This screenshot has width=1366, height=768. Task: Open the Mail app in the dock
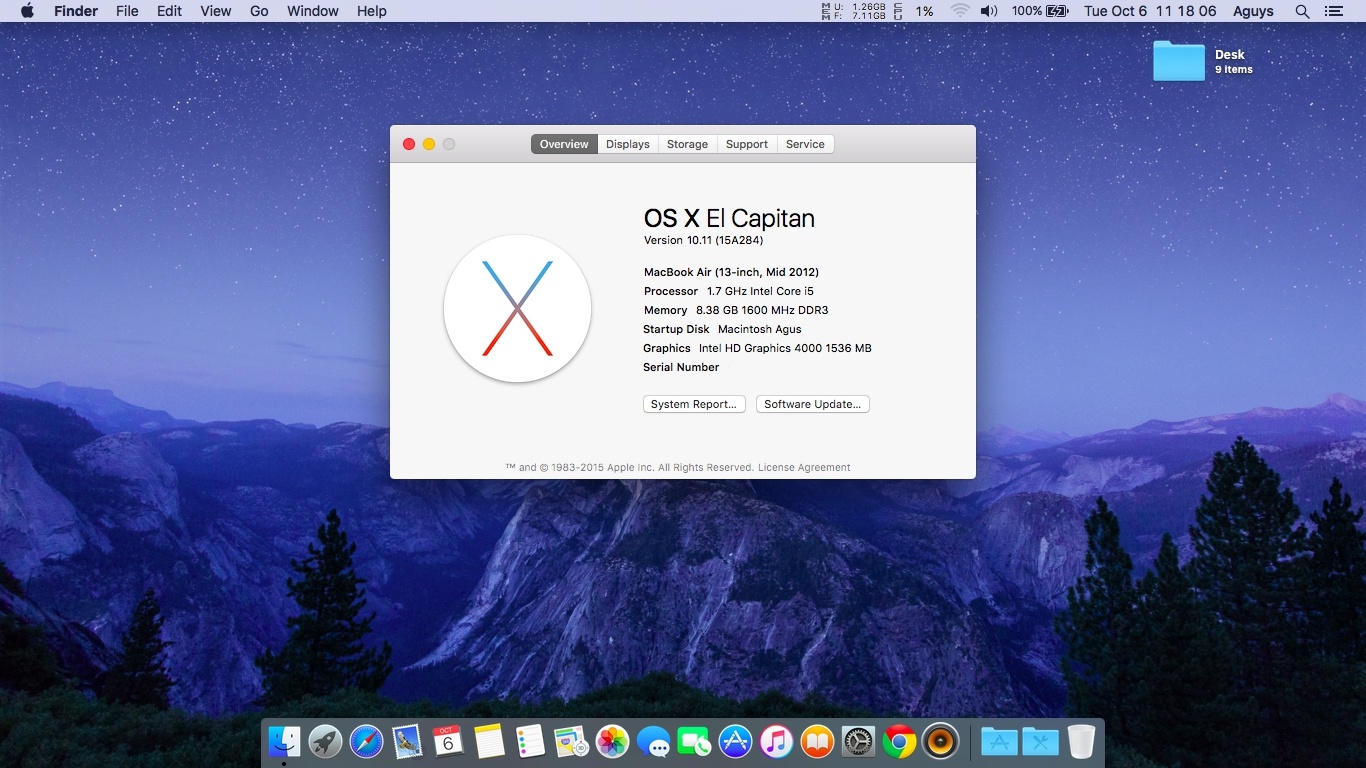click(406, 741)
